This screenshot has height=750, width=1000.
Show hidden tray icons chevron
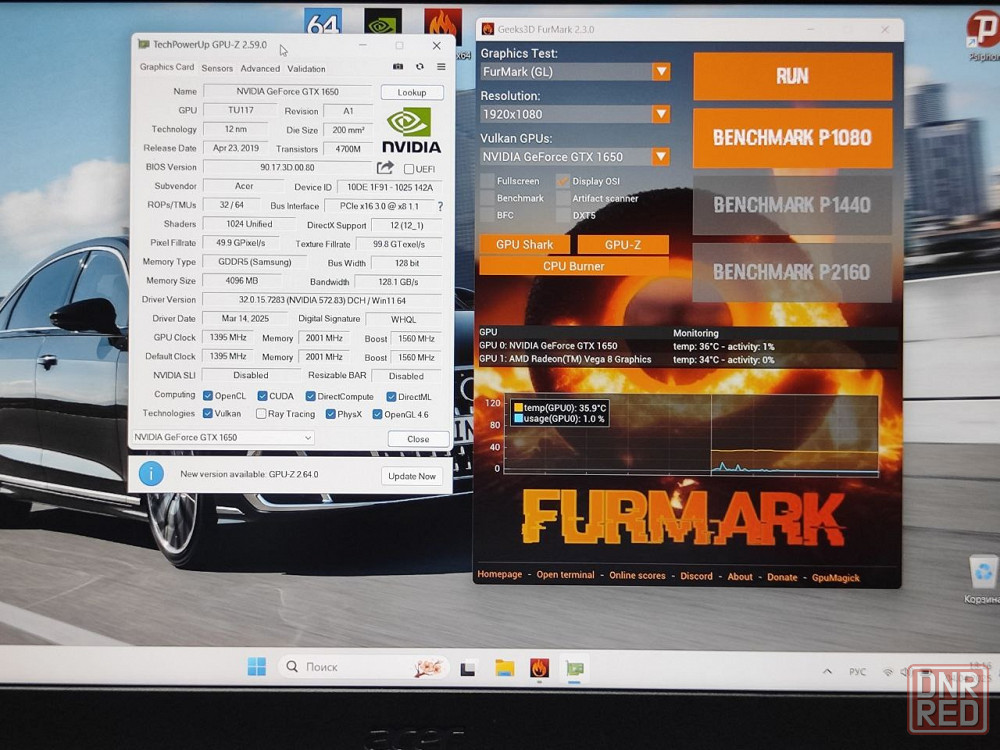pyautogui.click(x=827, y=671)
